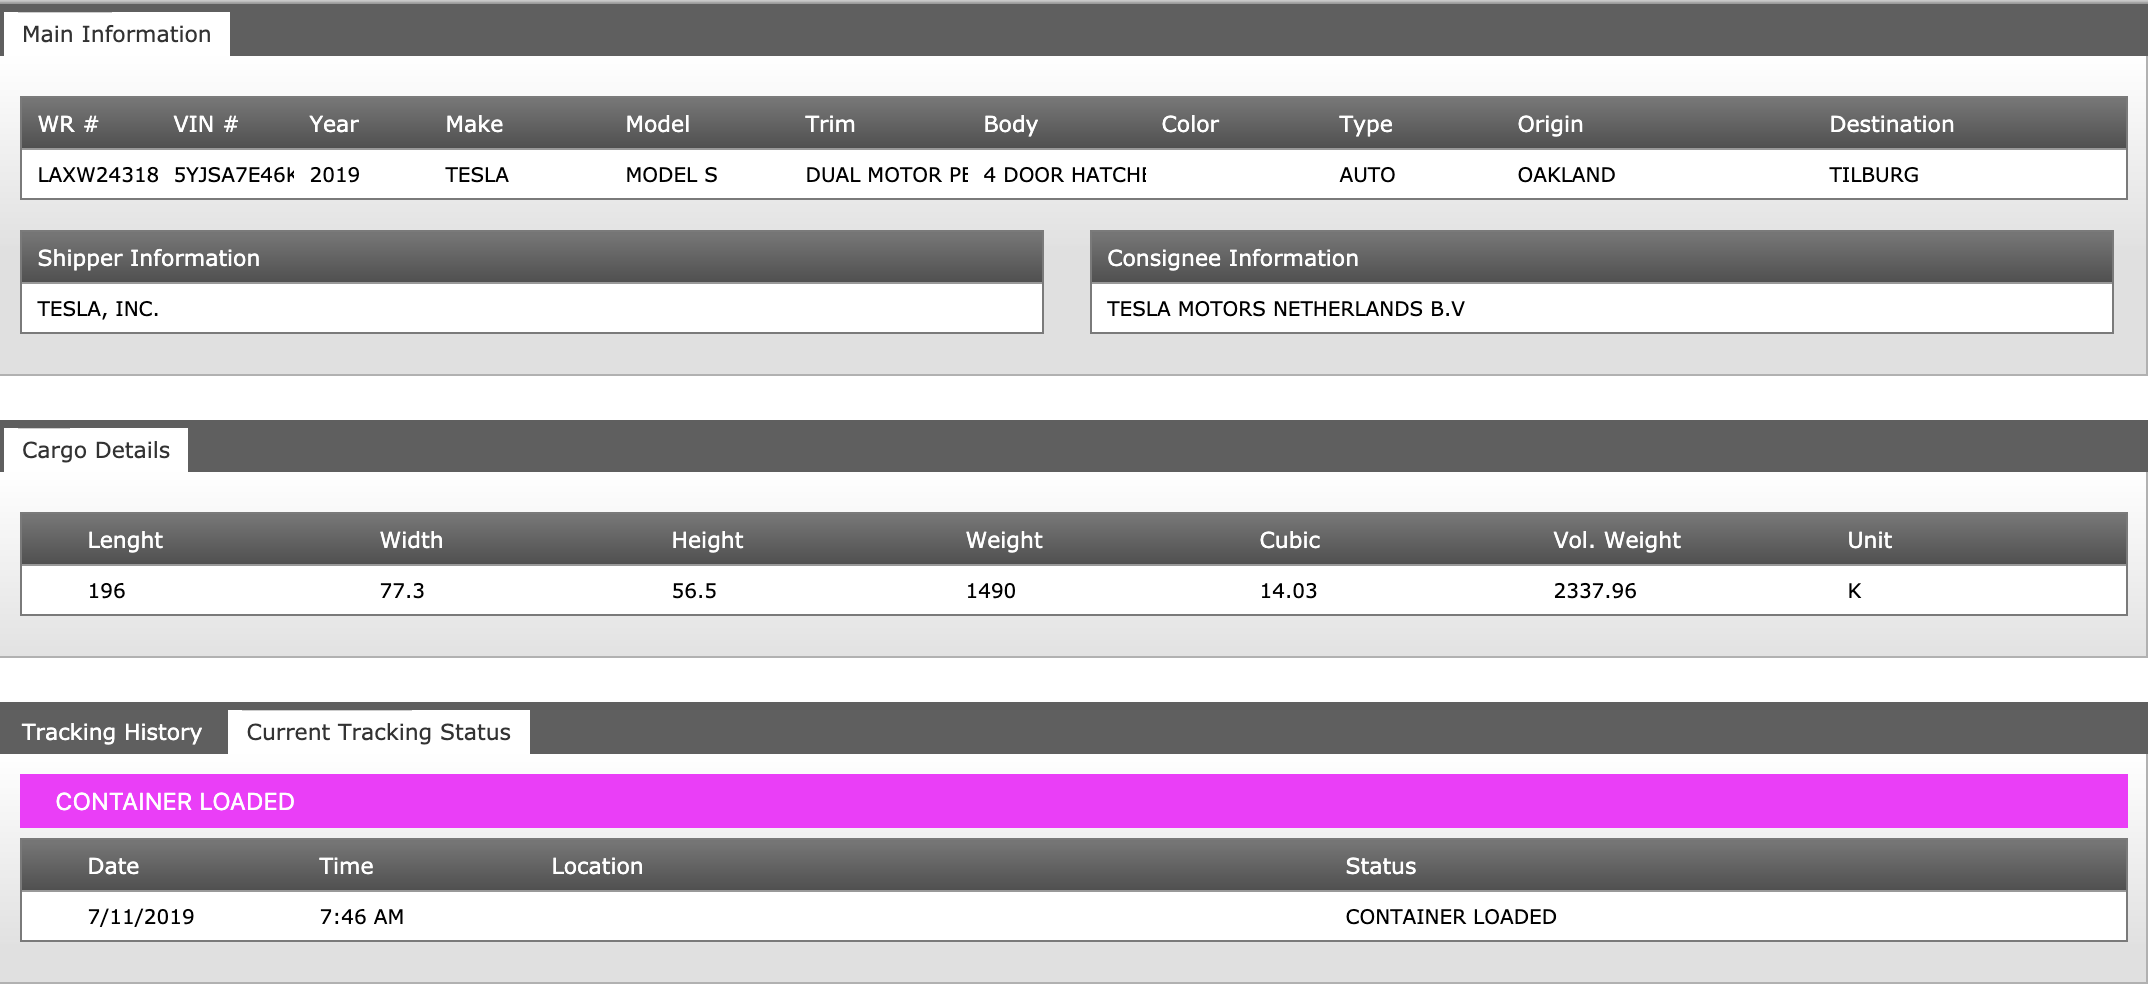Click the Location column header
Screen dimensions: 2148x992
(x=597, y=866)
